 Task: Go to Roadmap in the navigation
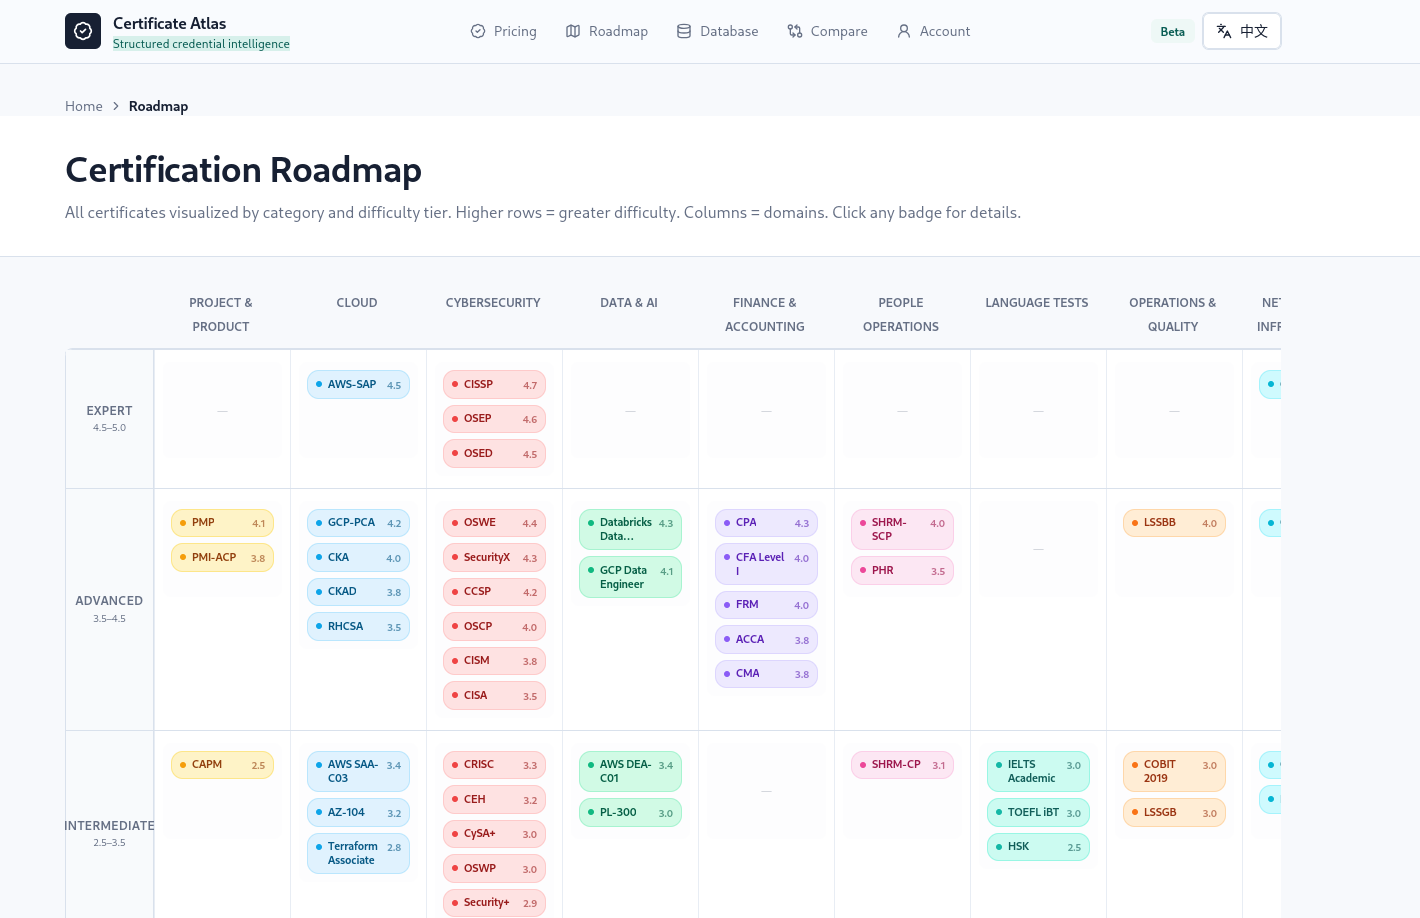coord(607,31)
